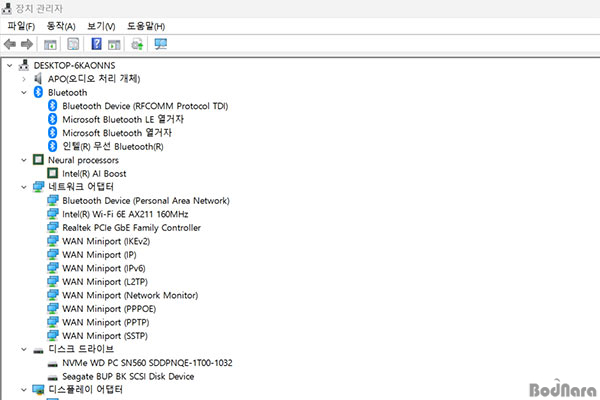Select WAN Miniport (PPTP)

[x=106, y=322]
